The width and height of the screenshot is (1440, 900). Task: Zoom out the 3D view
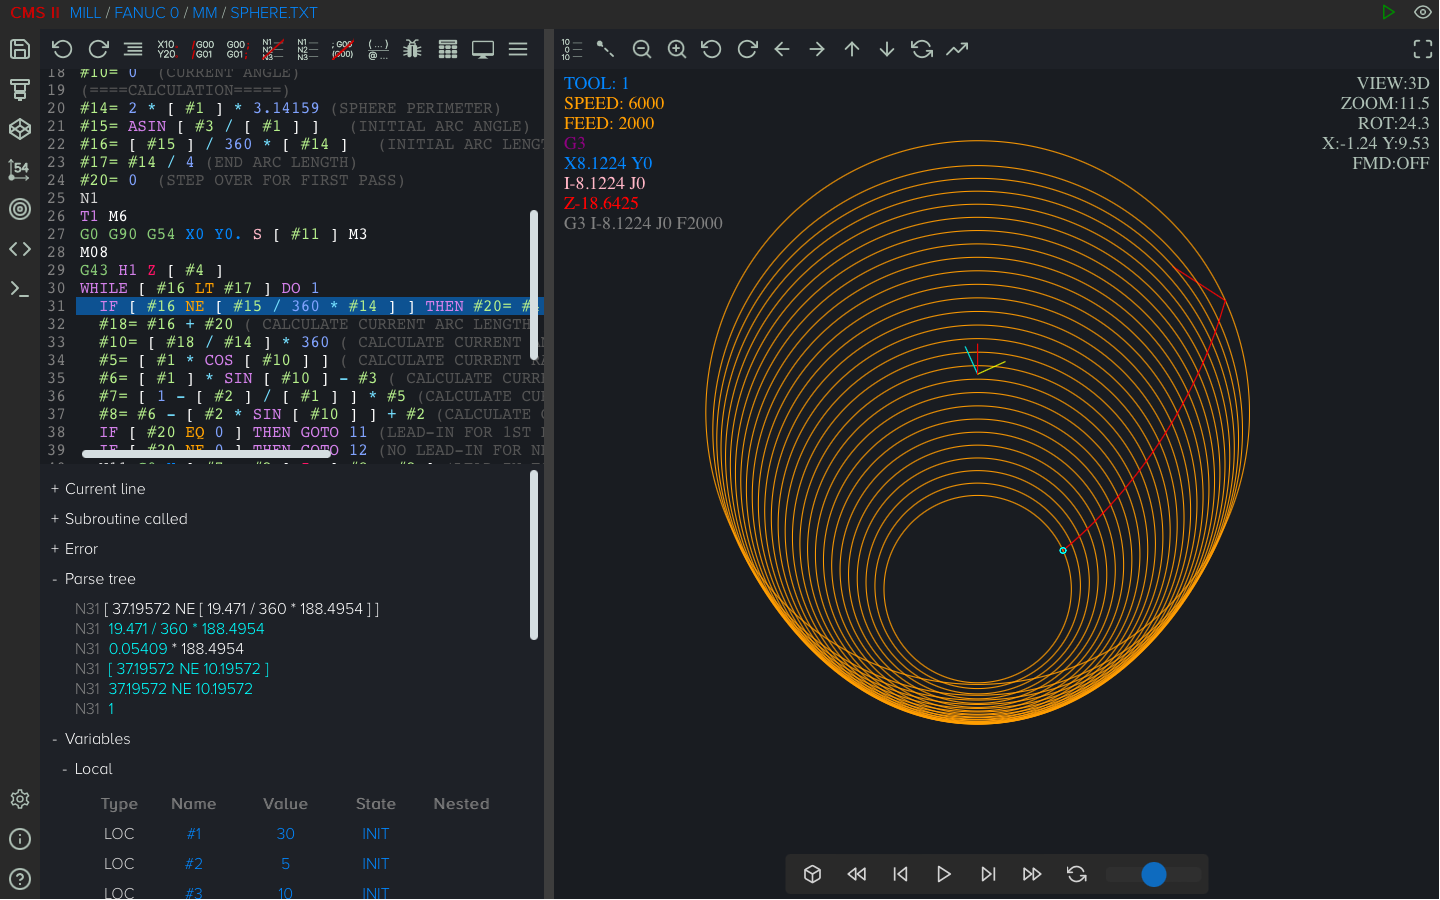coord(642,49)
